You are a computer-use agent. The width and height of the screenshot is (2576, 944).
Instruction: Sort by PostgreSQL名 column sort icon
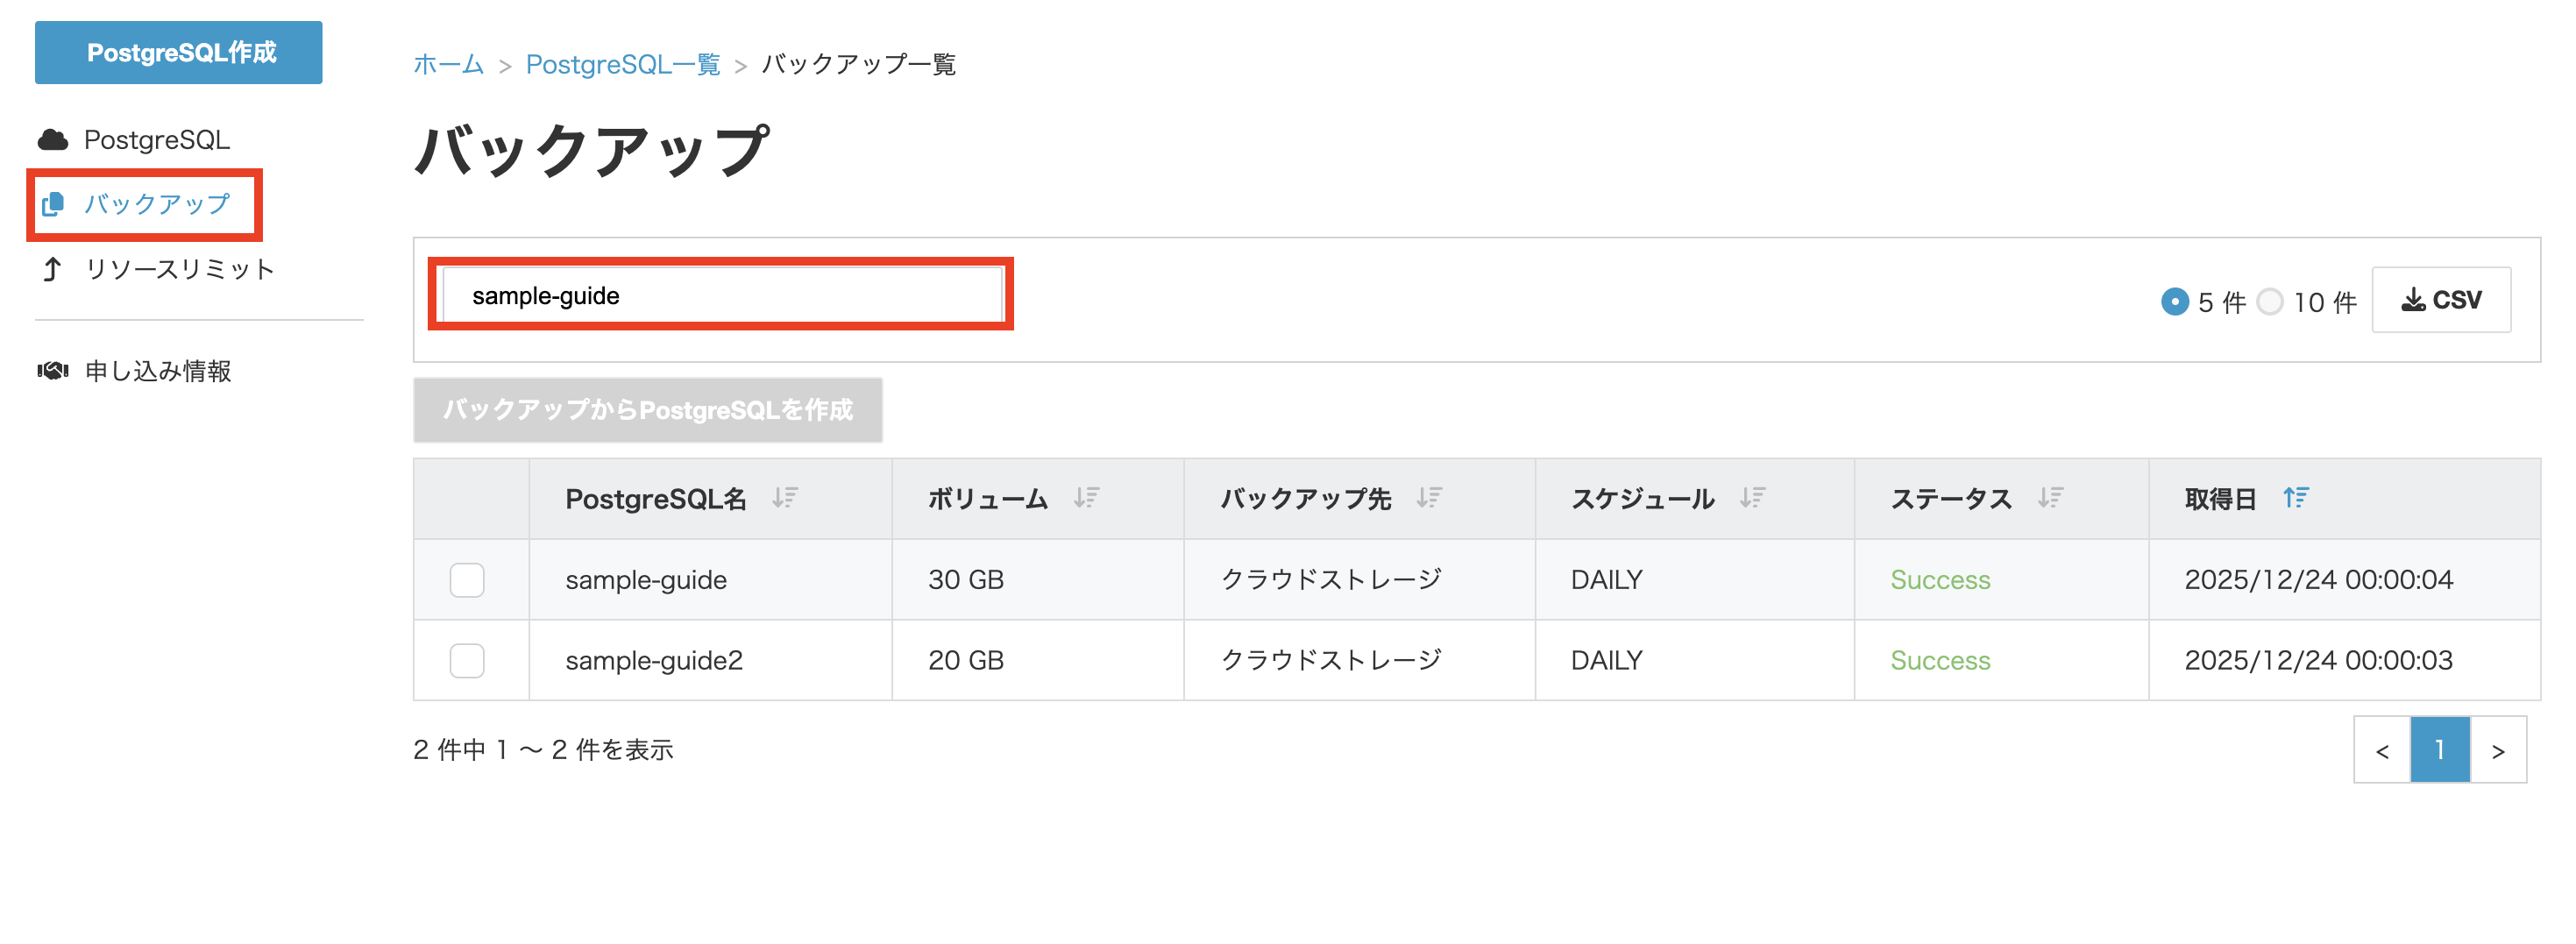pyautogui.click(x=785, y=498)
